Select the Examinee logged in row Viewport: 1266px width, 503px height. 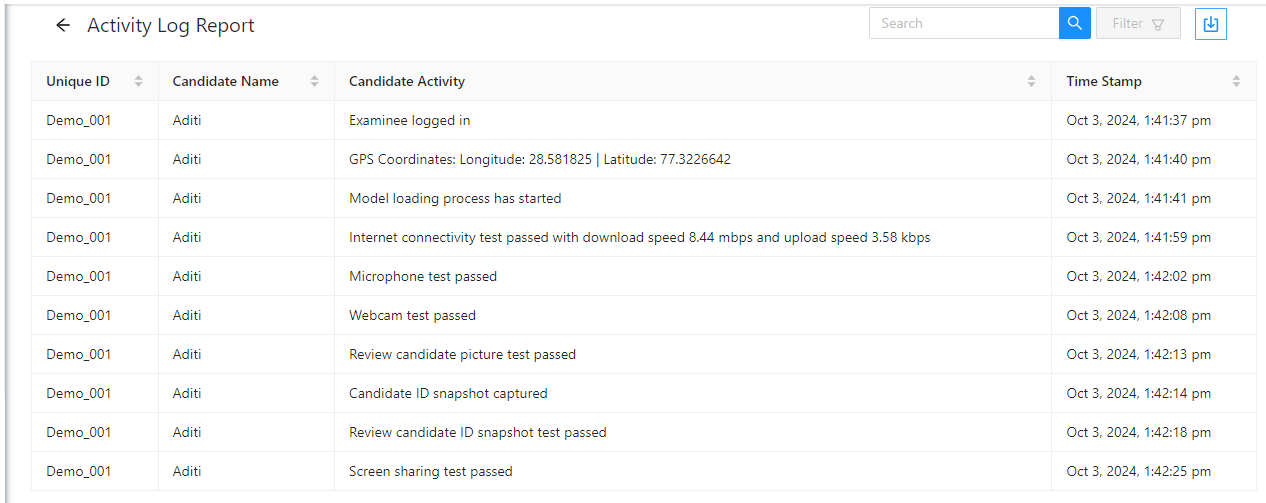coord(644,120)
